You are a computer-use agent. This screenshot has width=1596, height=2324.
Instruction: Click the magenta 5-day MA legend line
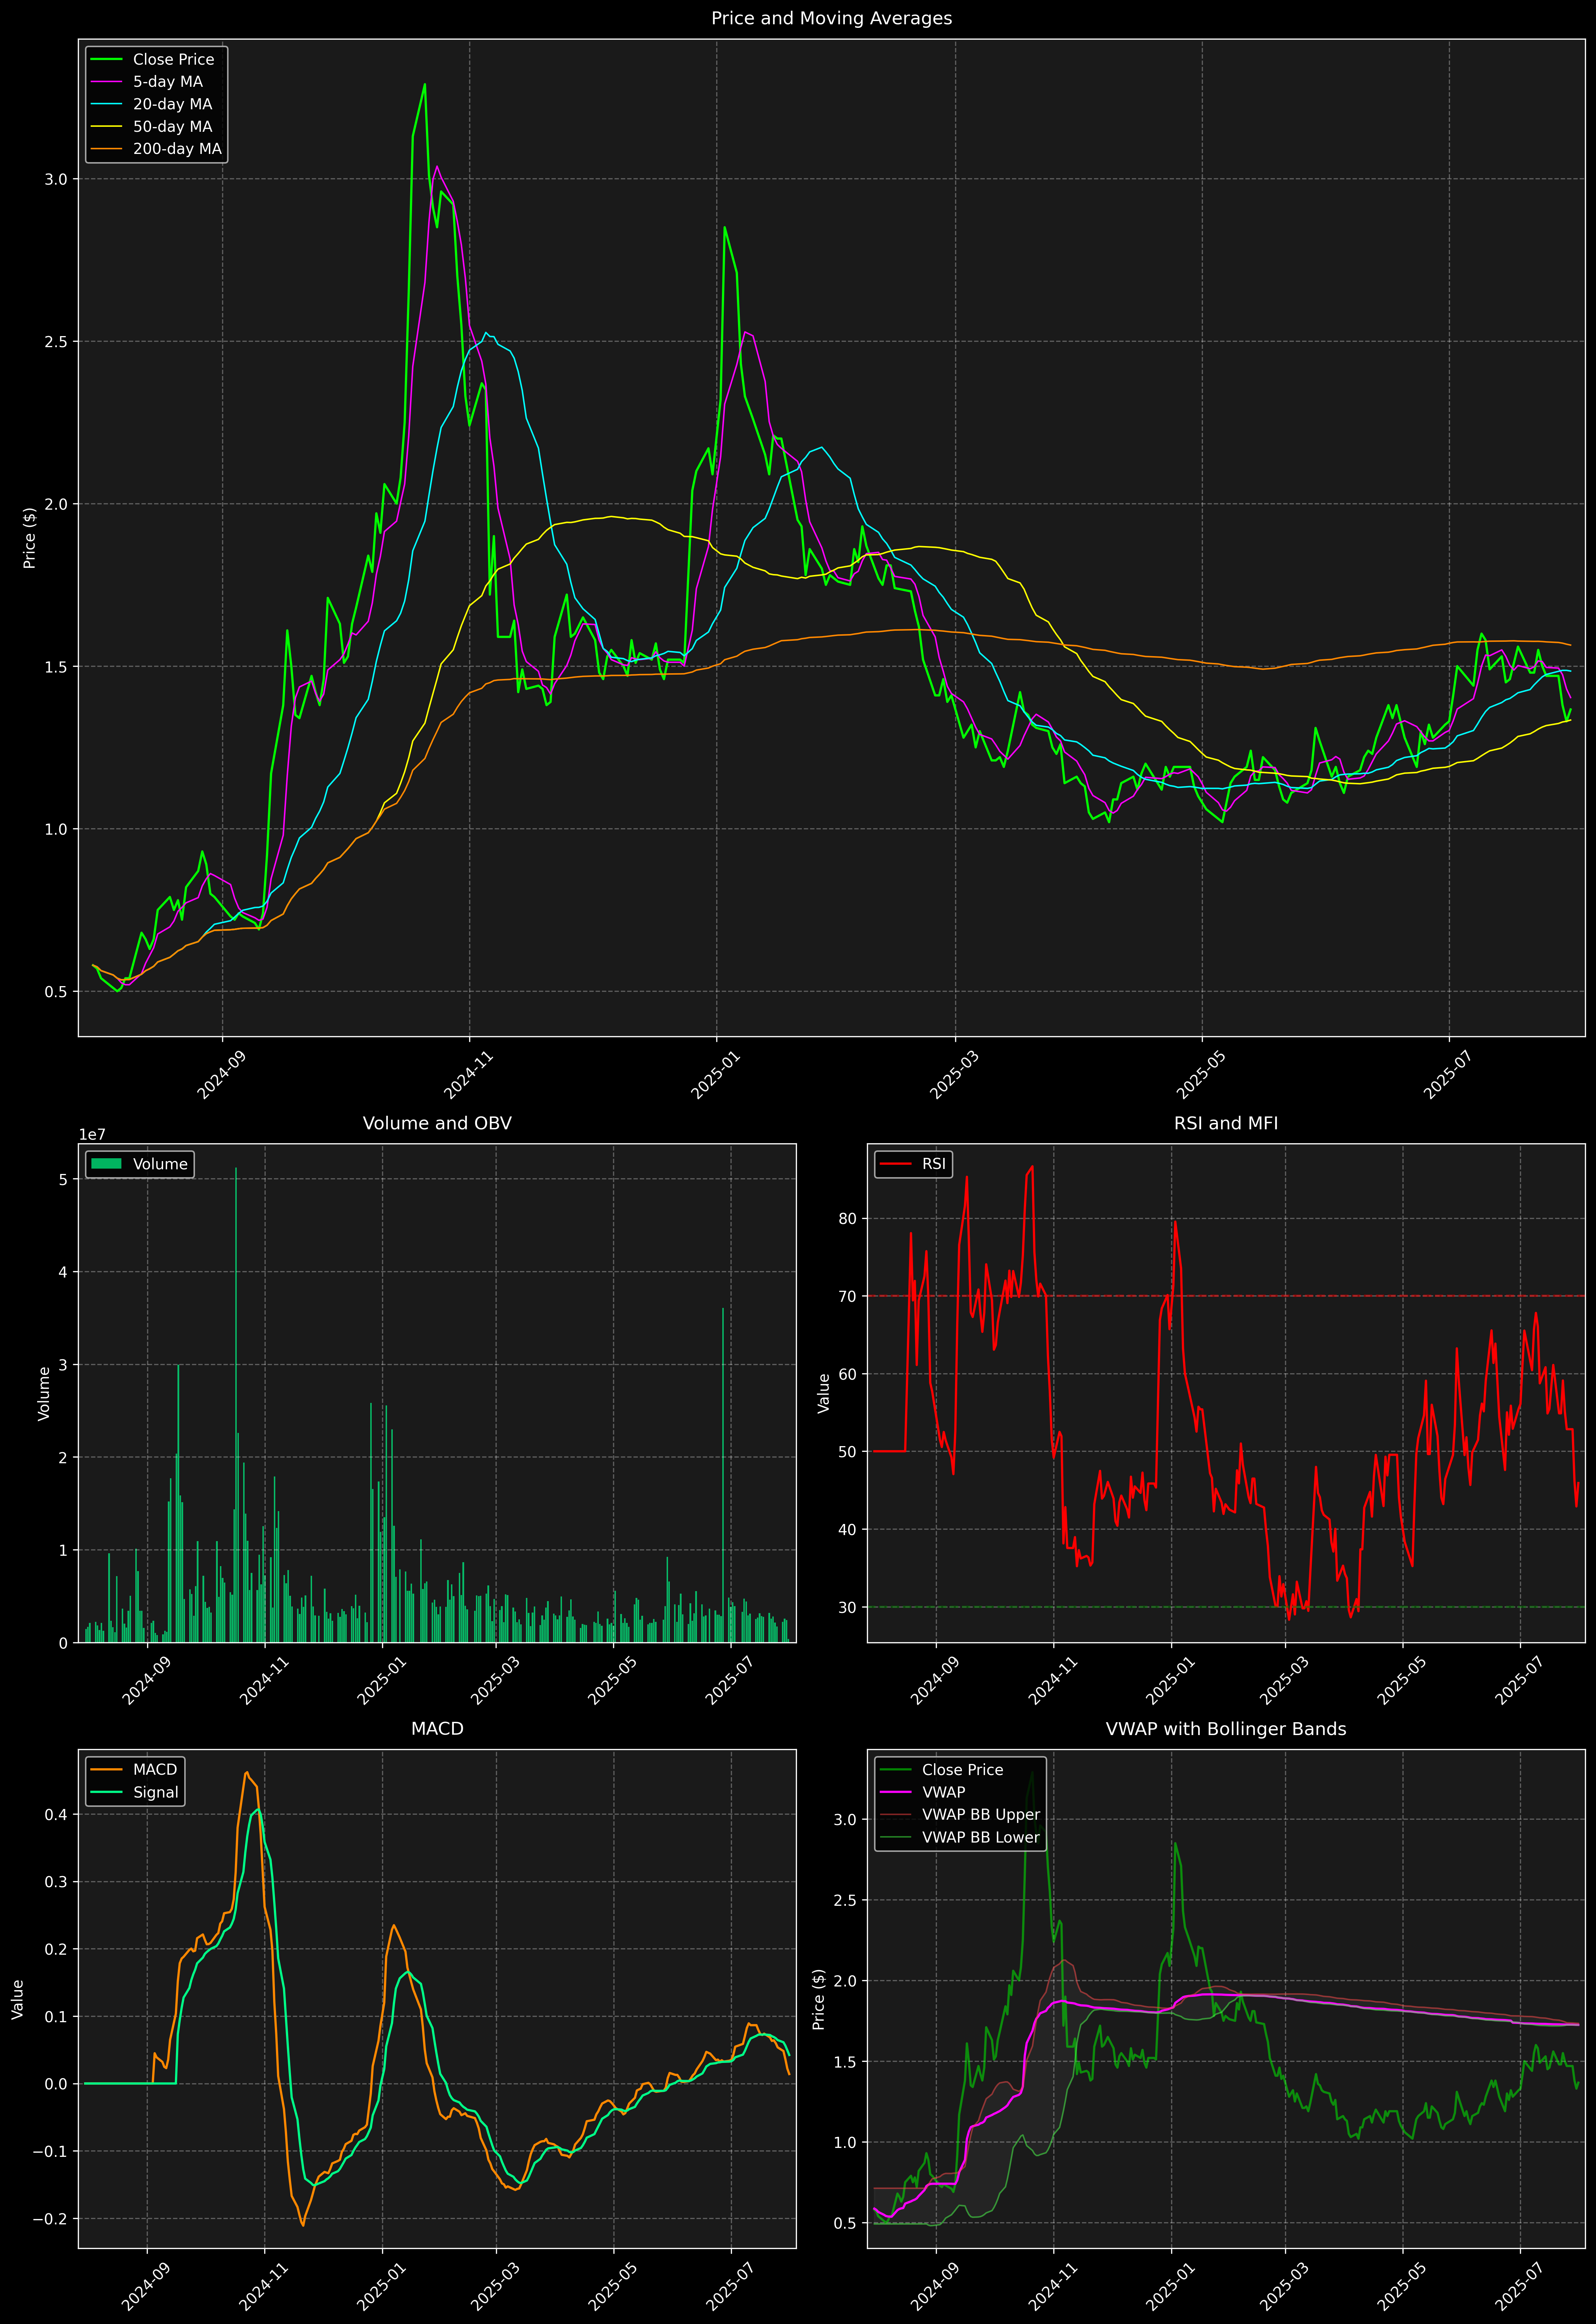[x=106, y=82]
